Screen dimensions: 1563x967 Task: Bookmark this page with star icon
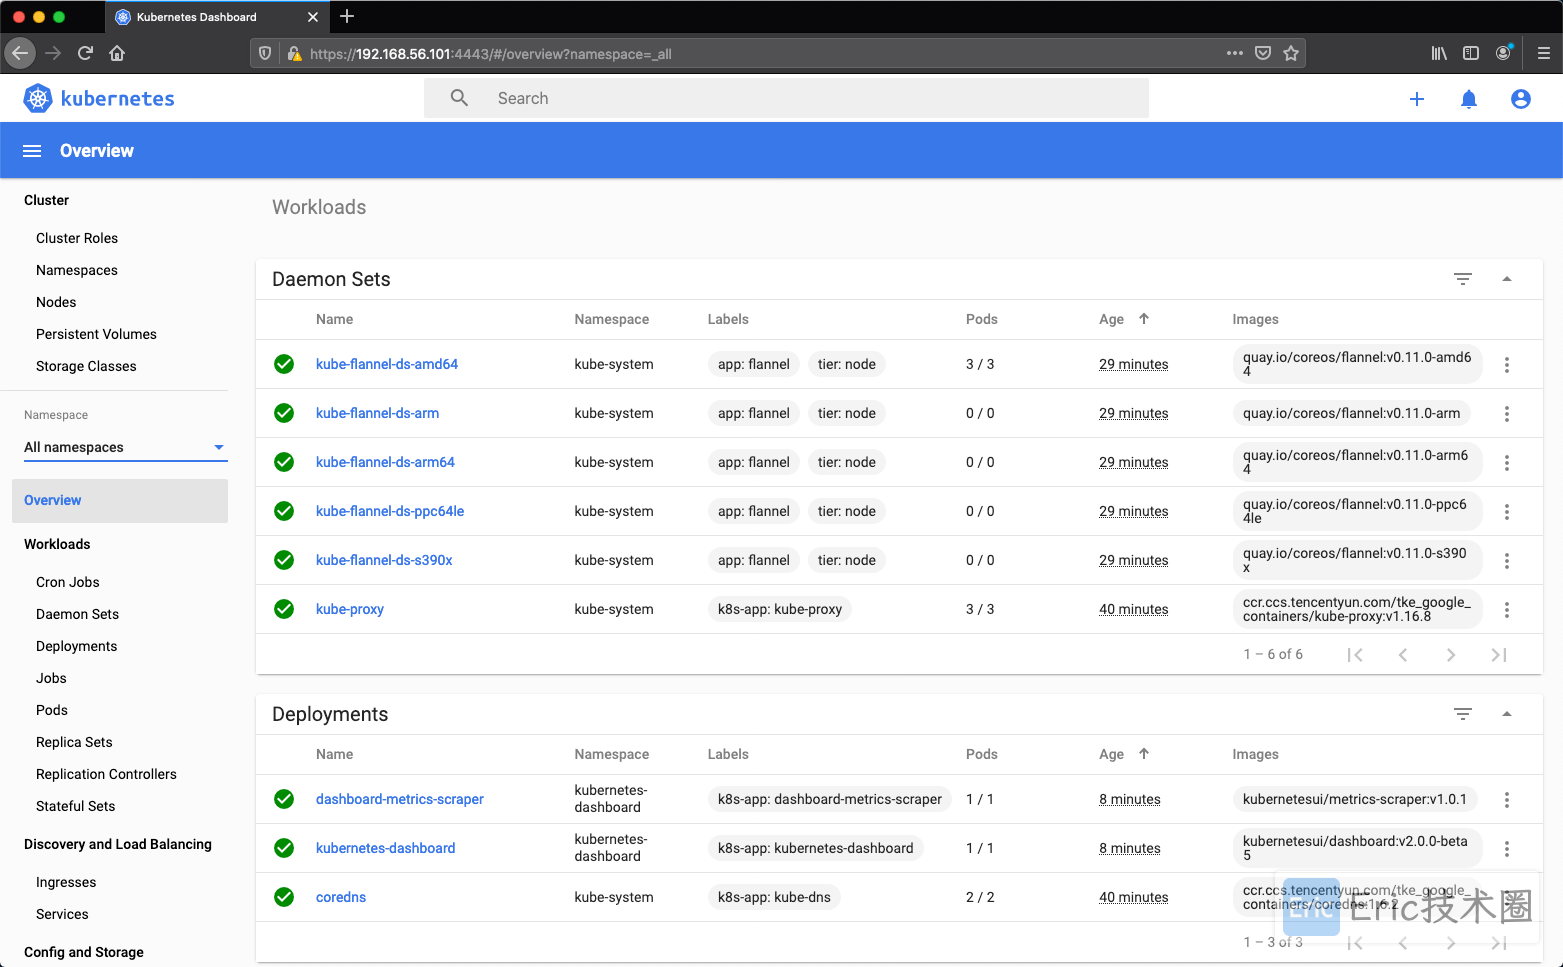(x=1291, y=53)
